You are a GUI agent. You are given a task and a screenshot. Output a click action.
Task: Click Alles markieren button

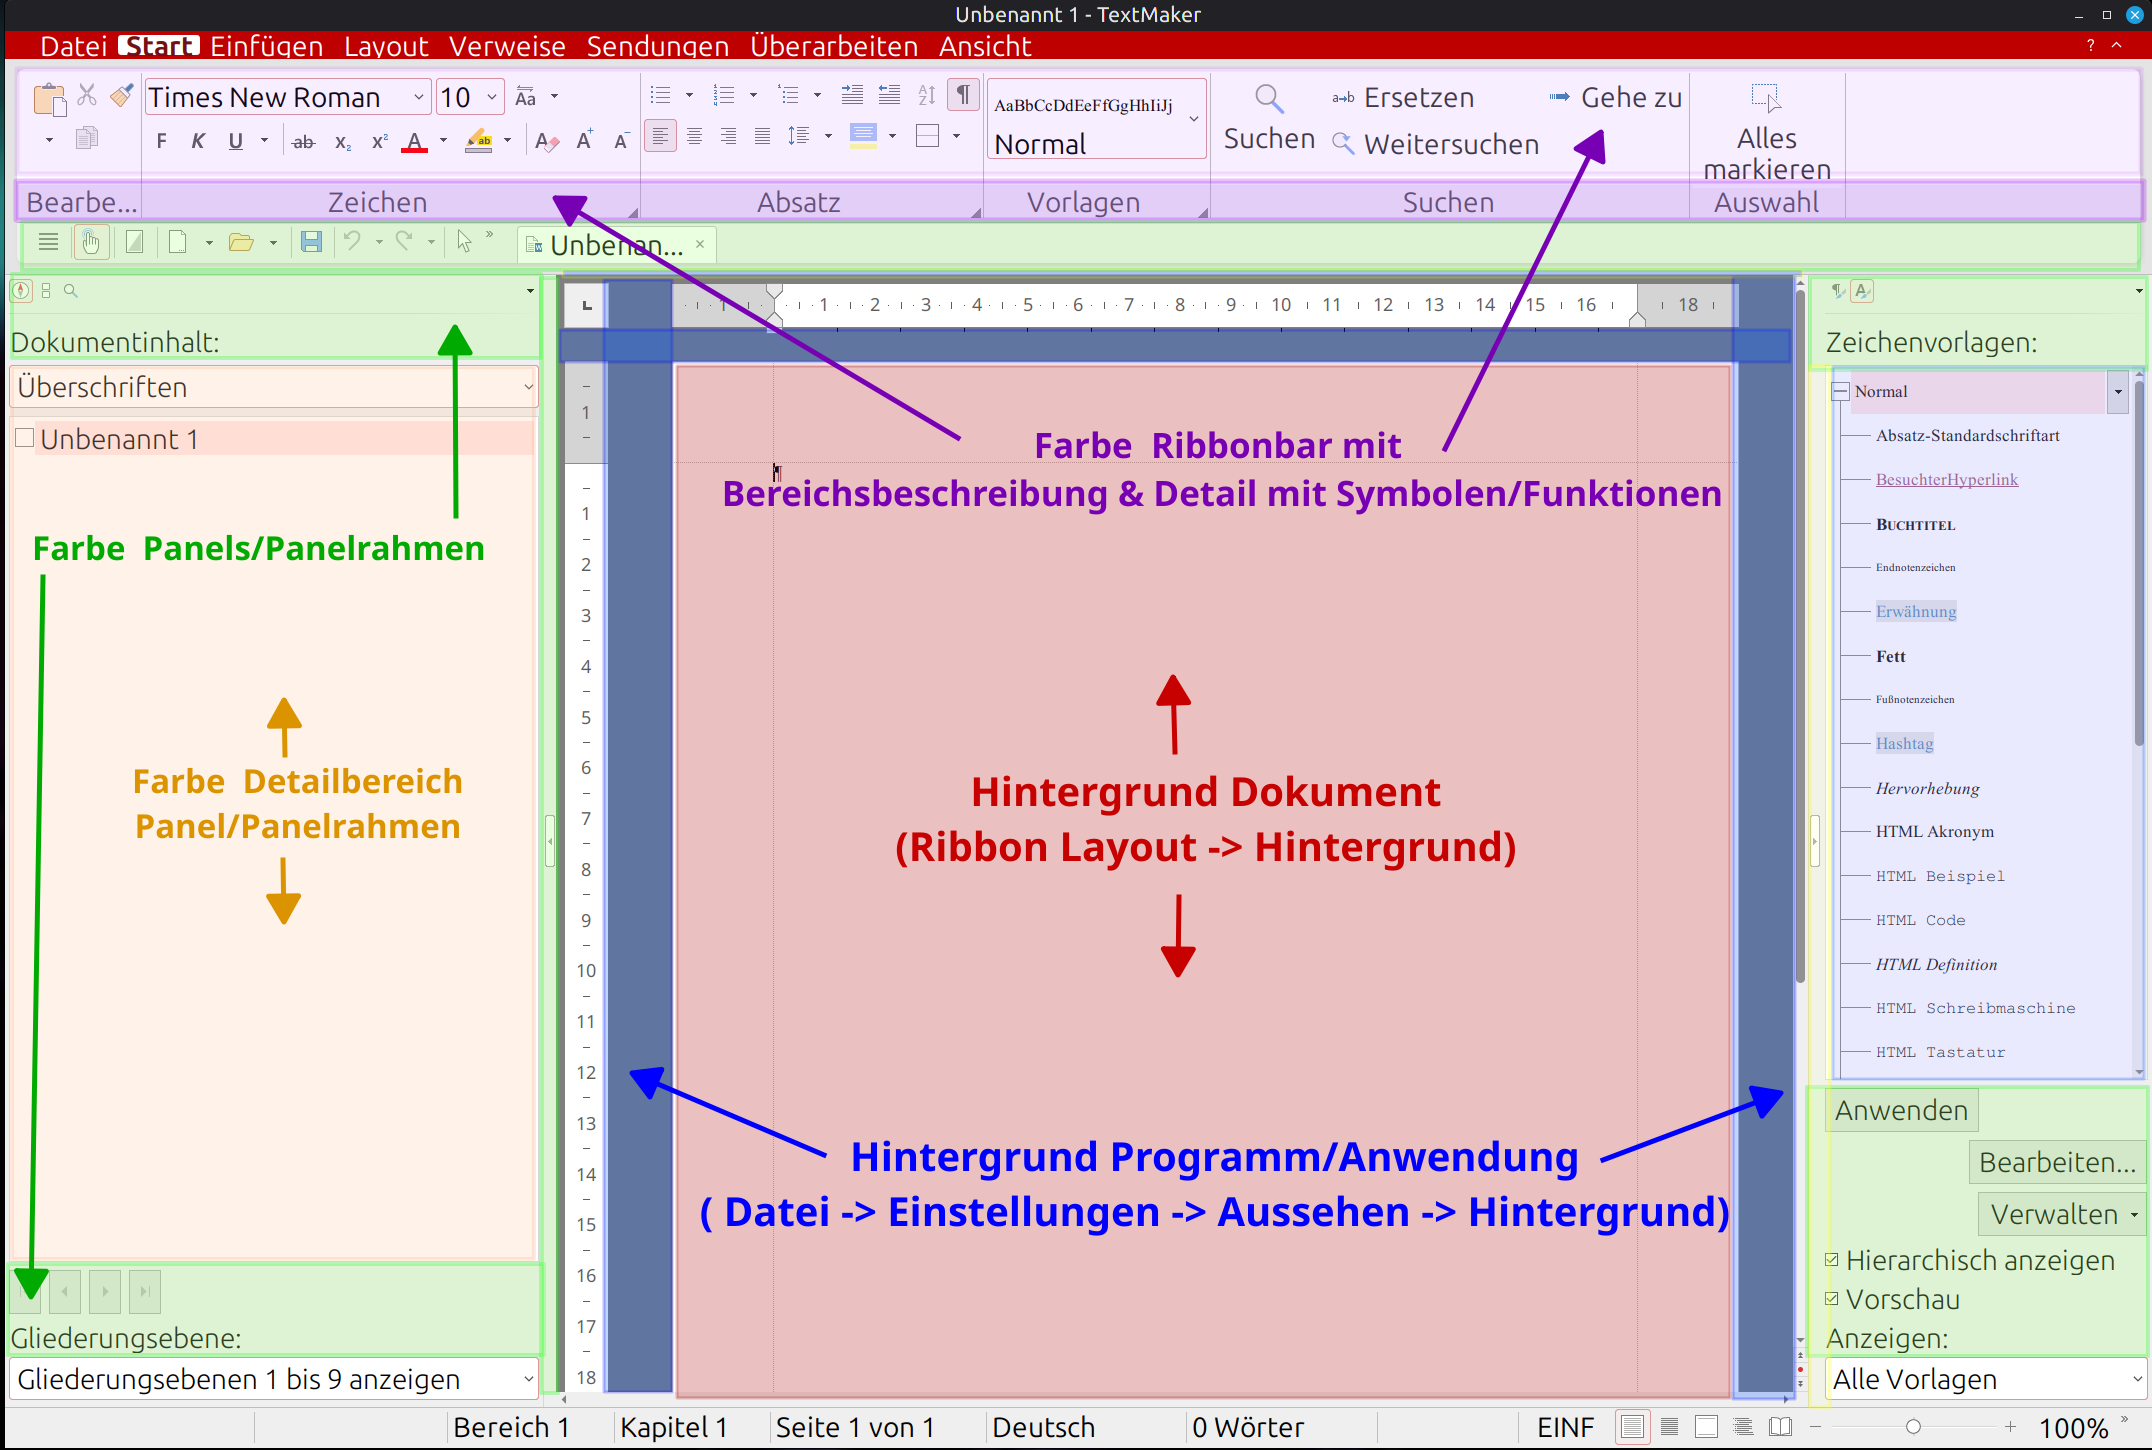pos(1767,133)
